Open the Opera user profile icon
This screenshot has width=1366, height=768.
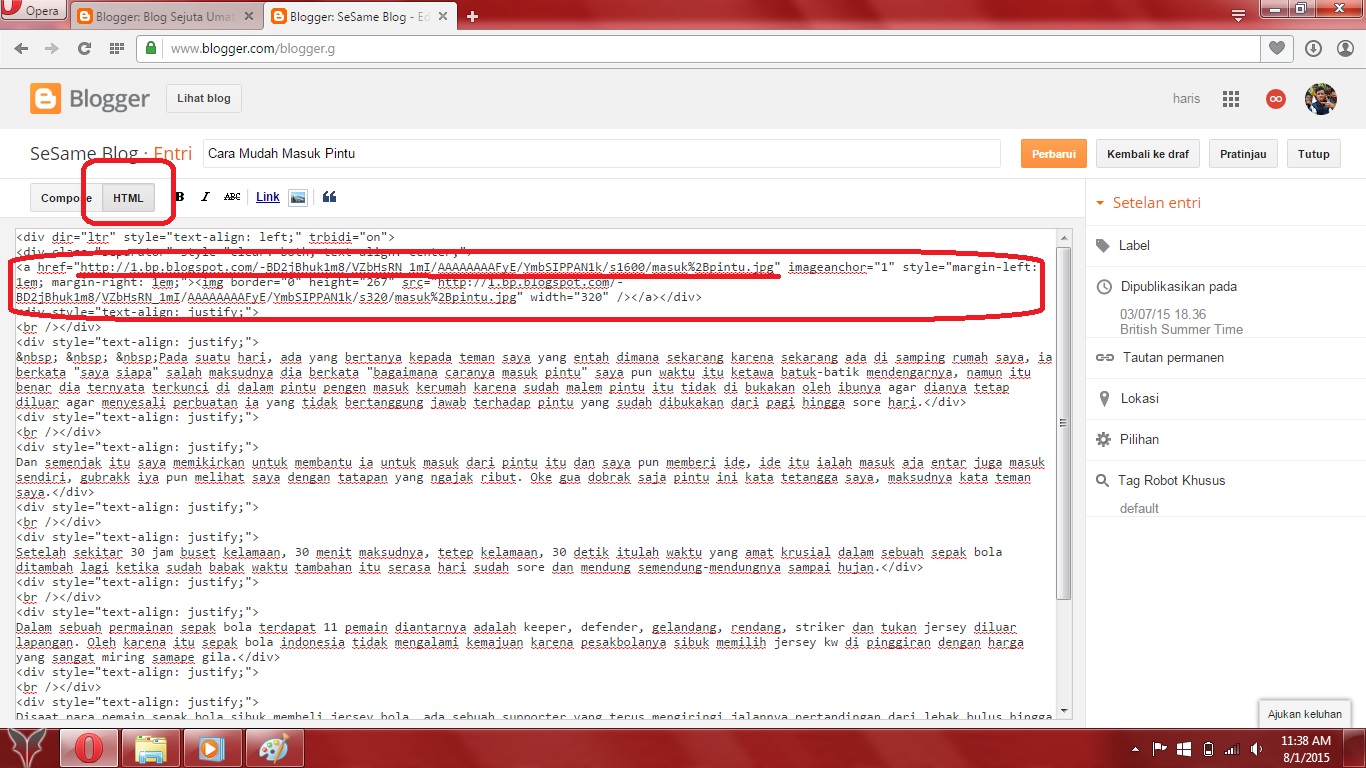pyautogui.click(x=1343, y=48)
